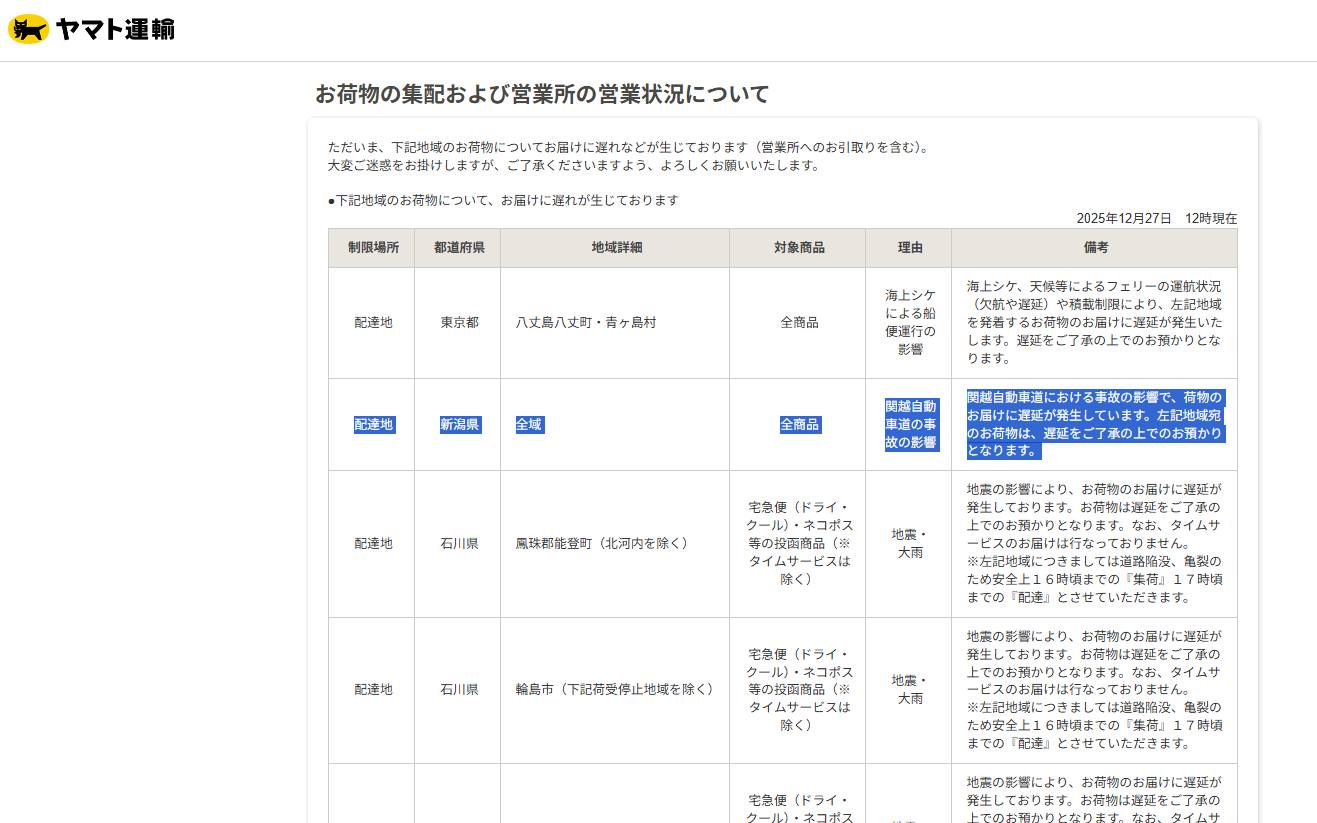Click the 東京都 prefecture cell
The height and width of the screenshot is (823, 1317).
[459, 322]
